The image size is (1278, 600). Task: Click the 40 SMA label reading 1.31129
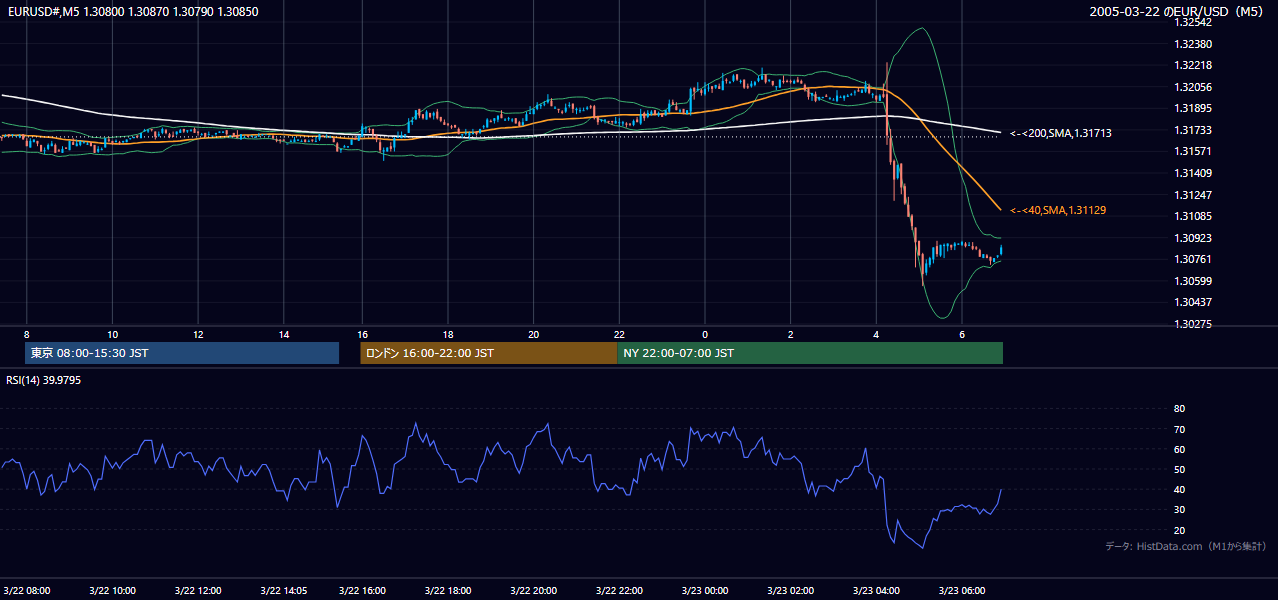click(x=1058, y=210)
